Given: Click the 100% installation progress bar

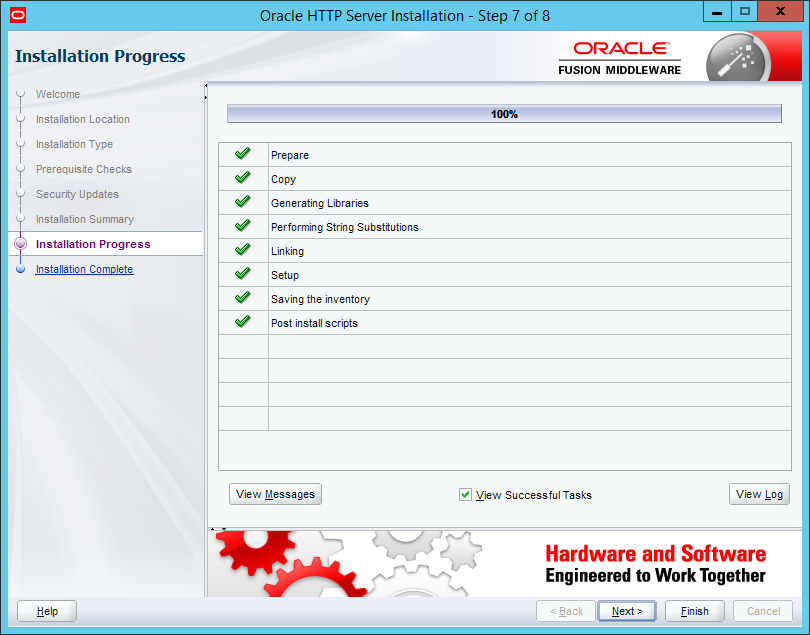Looking at the screenshot, I should 504,114.
